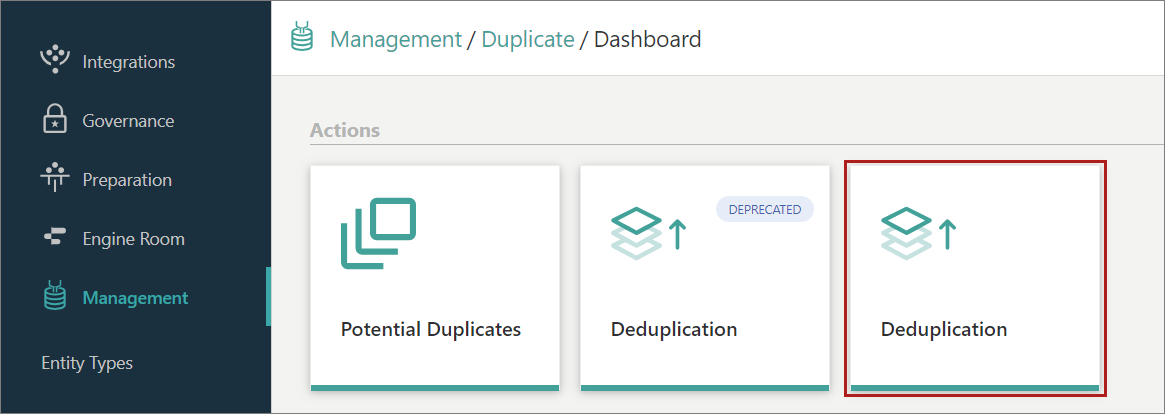
Task: Select Management in the sidebar
Action: pyautogui.click(x=134, y=298)
